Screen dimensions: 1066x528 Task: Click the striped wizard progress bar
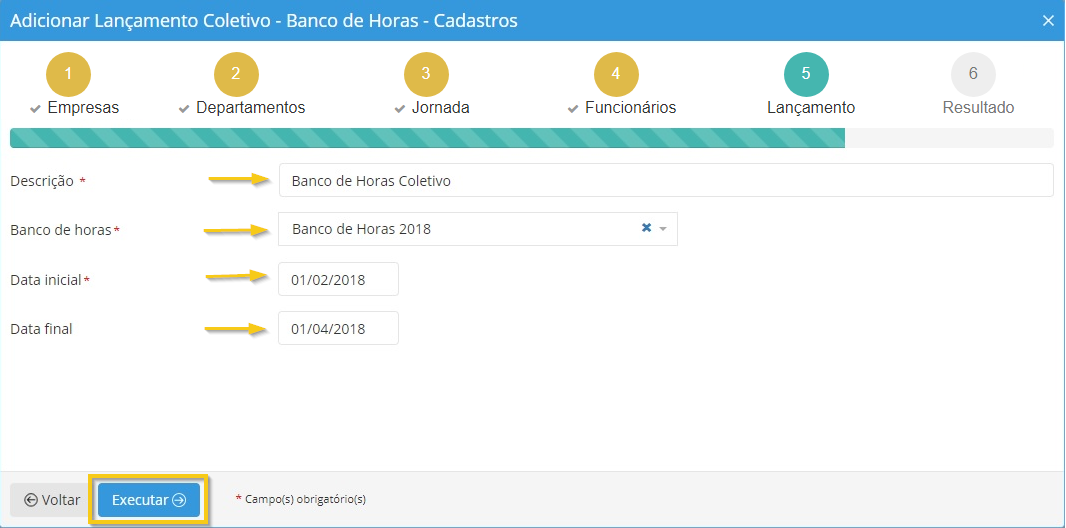427,138
